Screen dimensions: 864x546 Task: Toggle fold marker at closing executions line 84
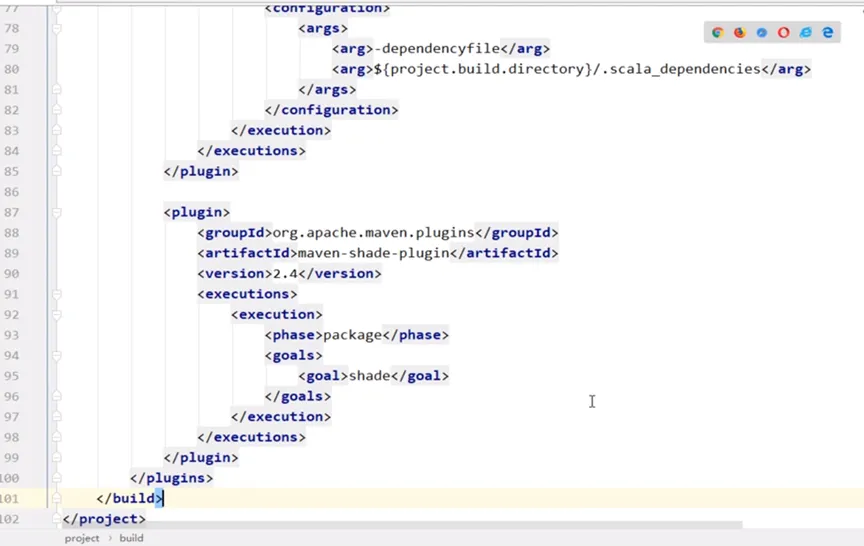coord(57,150)
